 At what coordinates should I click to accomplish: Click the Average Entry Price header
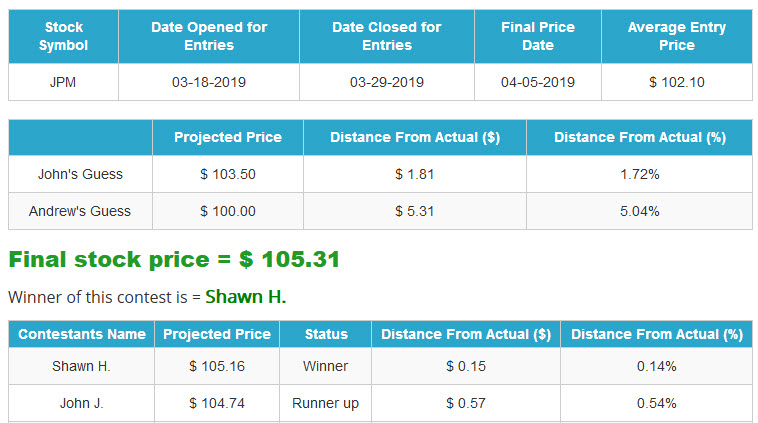677,36
